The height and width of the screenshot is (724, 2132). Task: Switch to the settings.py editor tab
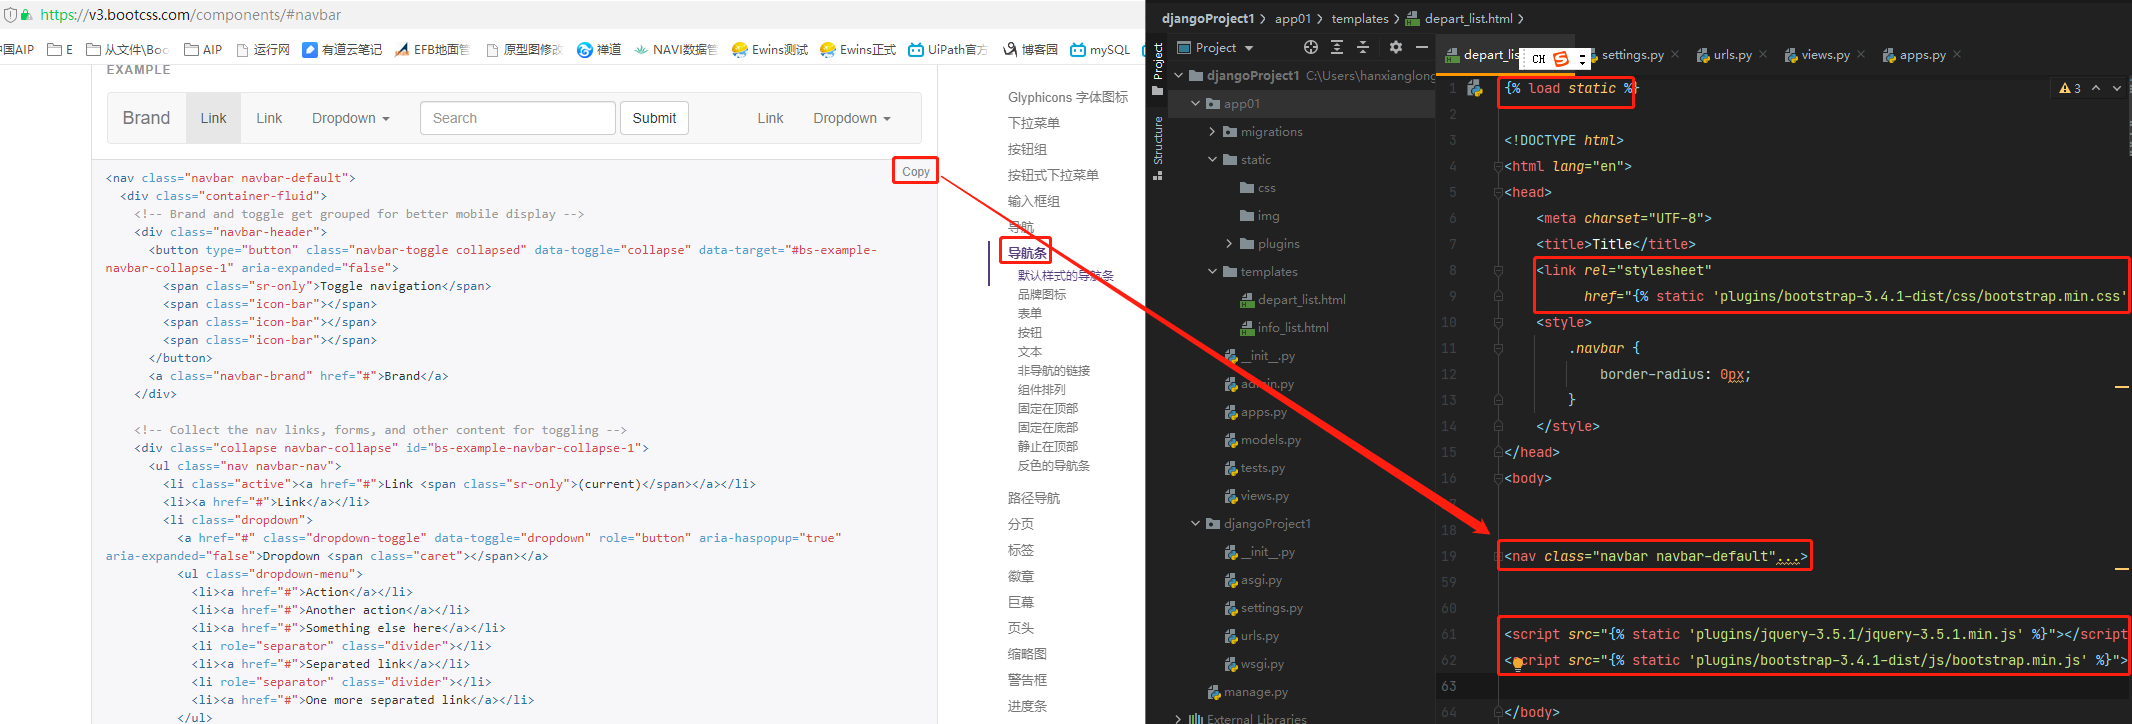1632,55
